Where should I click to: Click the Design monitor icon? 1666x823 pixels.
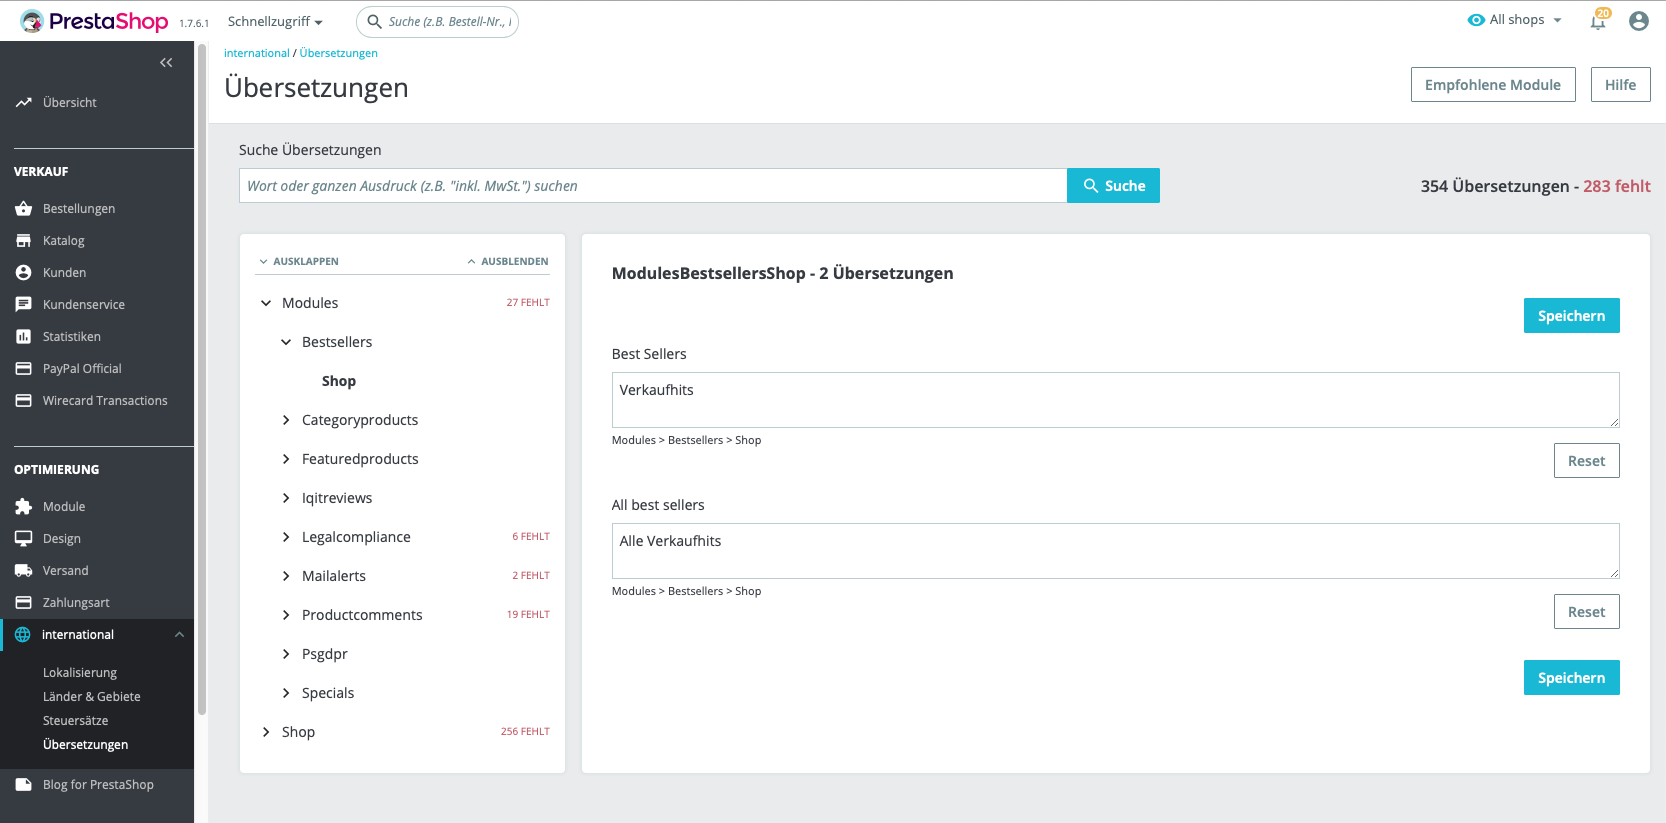click(24, 539)
